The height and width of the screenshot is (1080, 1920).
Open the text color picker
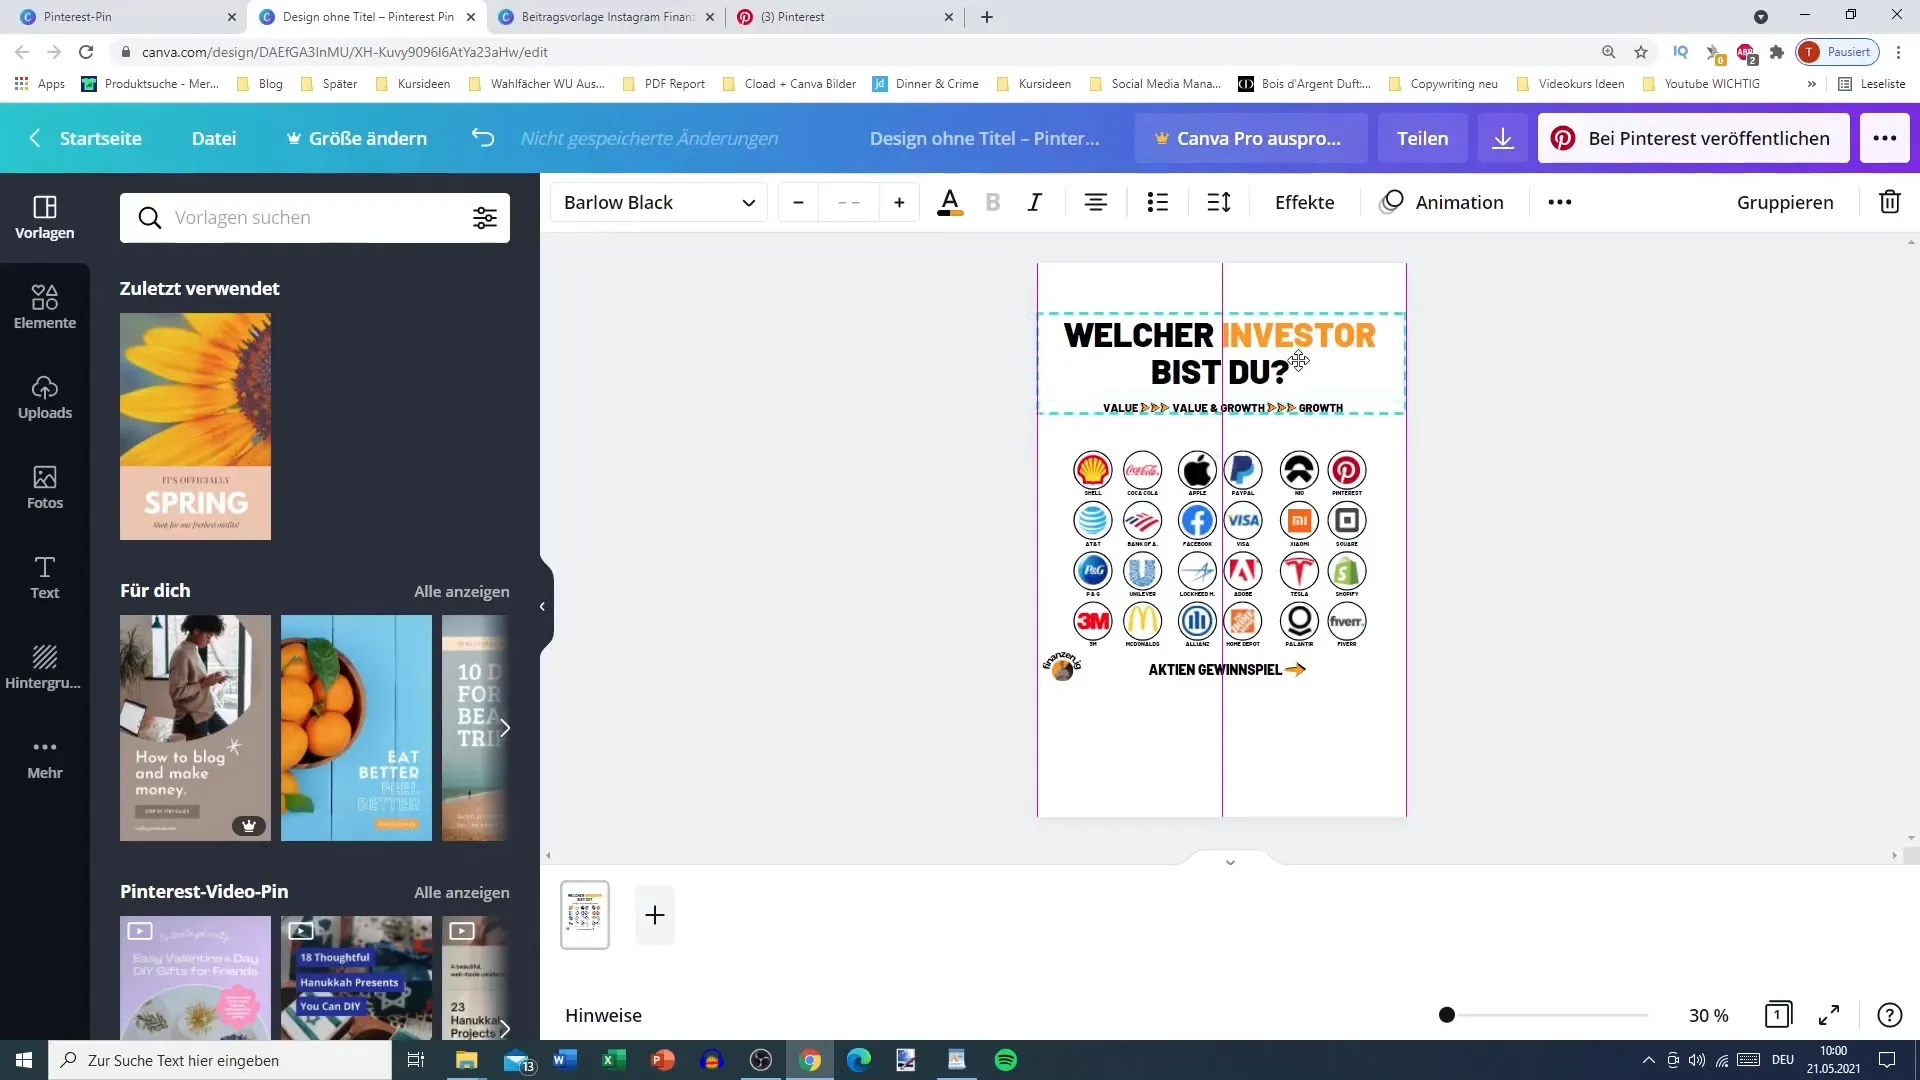[x=950, y=203]
